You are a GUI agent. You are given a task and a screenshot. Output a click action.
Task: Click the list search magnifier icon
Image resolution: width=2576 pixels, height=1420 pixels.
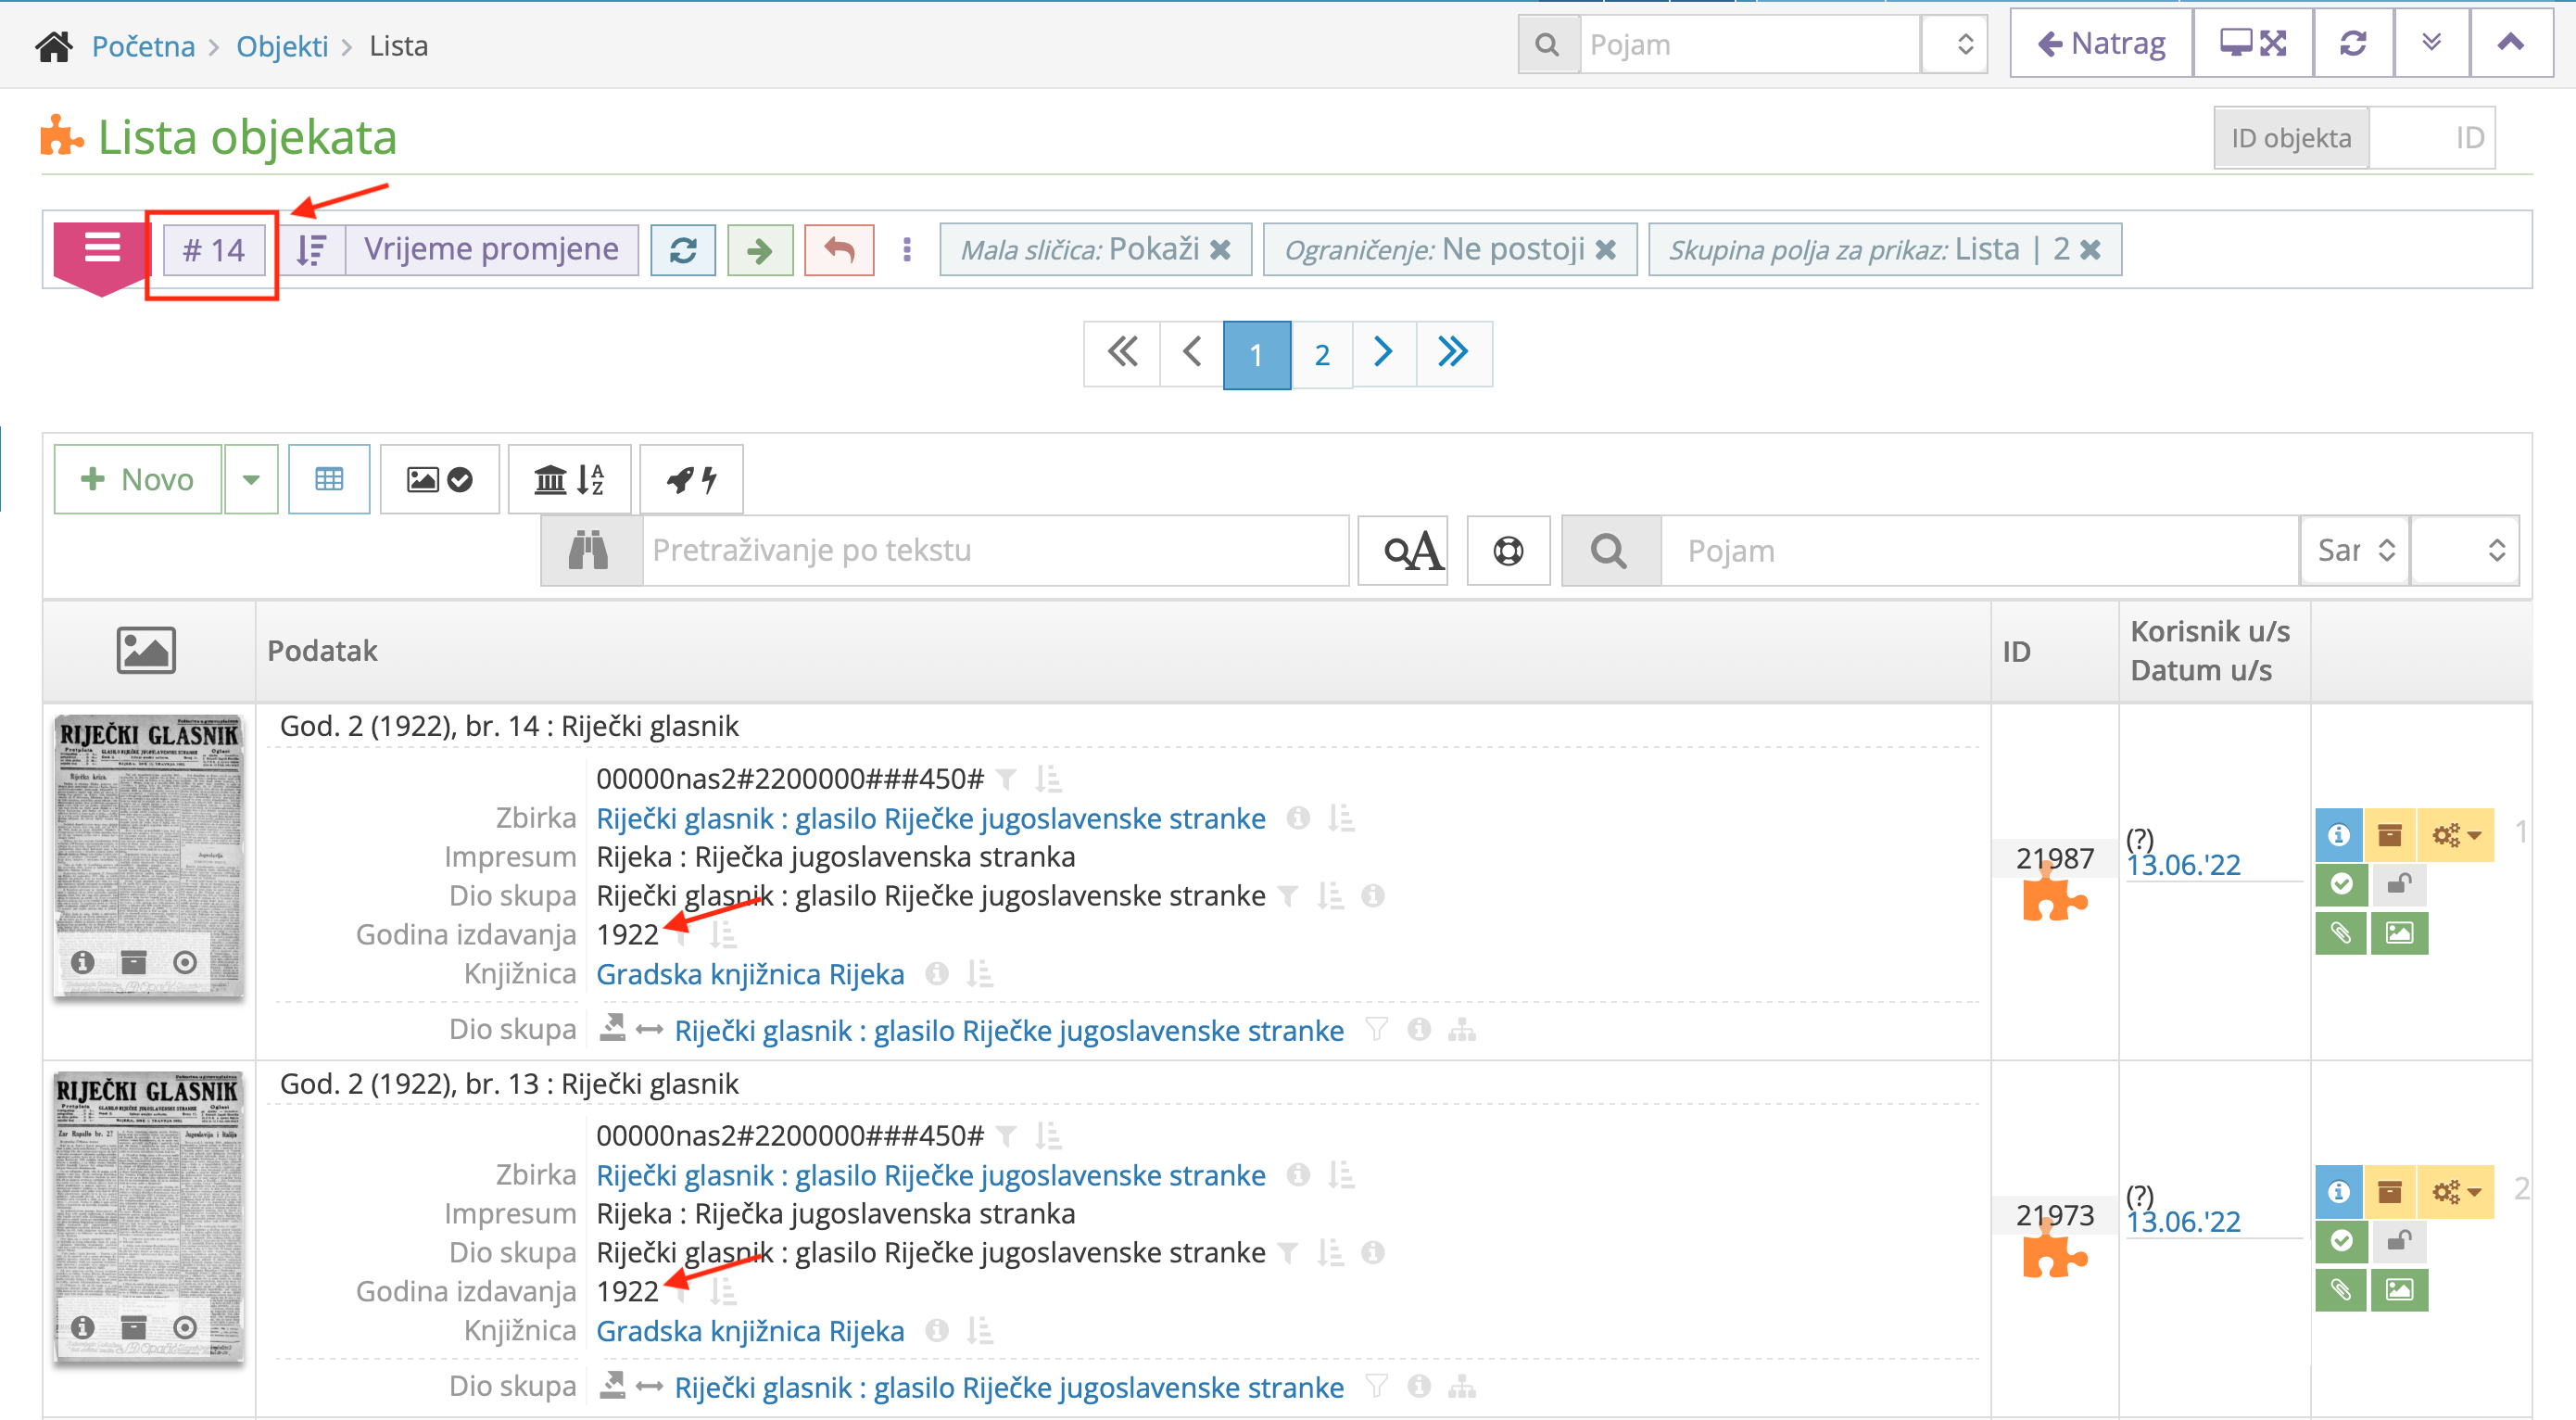[1610, 550]
